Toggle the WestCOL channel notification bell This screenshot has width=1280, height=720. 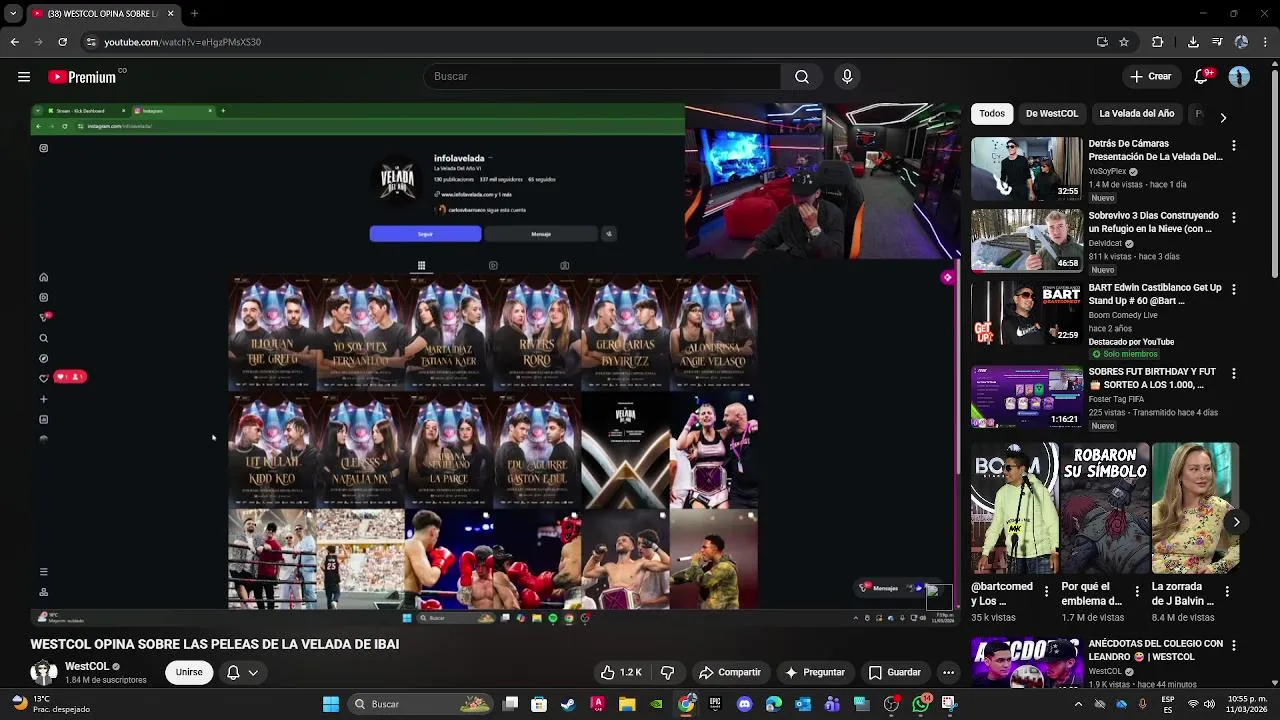coord(233,672)
